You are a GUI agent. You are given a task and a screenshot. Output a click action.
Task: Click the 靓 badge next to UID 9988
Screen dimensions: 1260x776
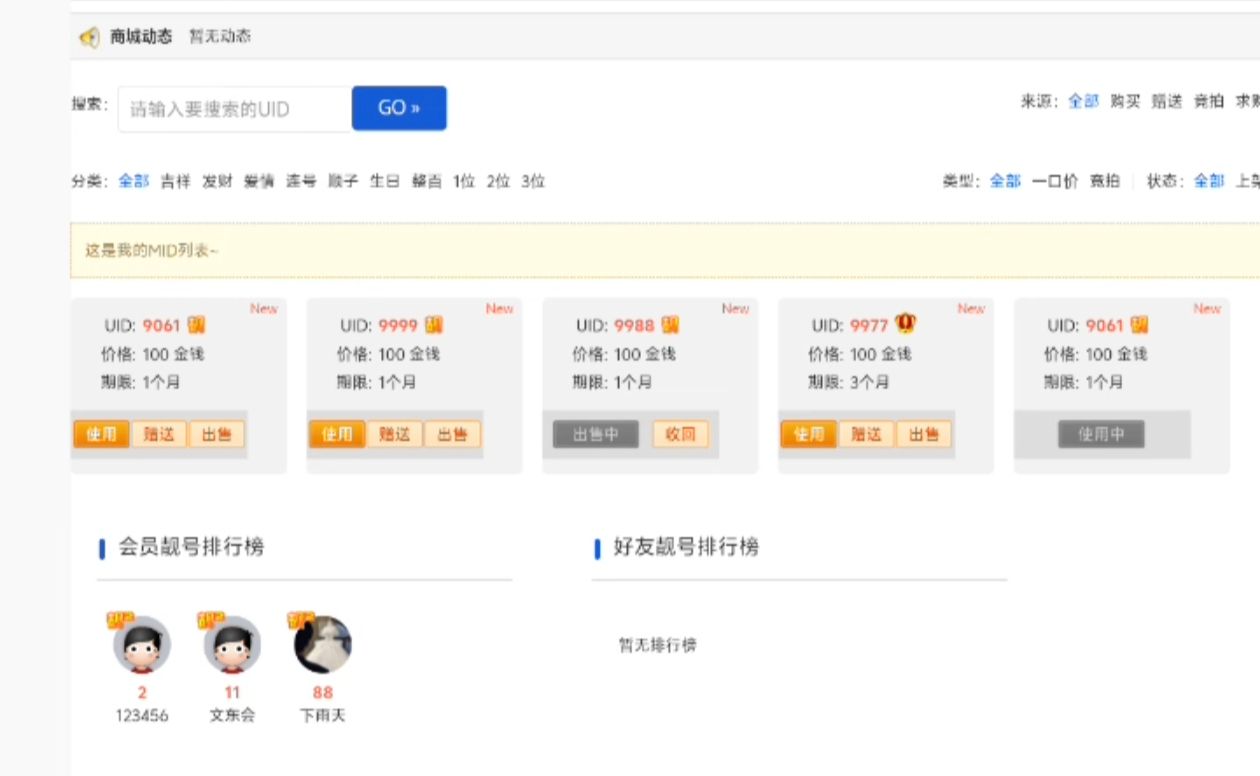(x=669, y=325)
